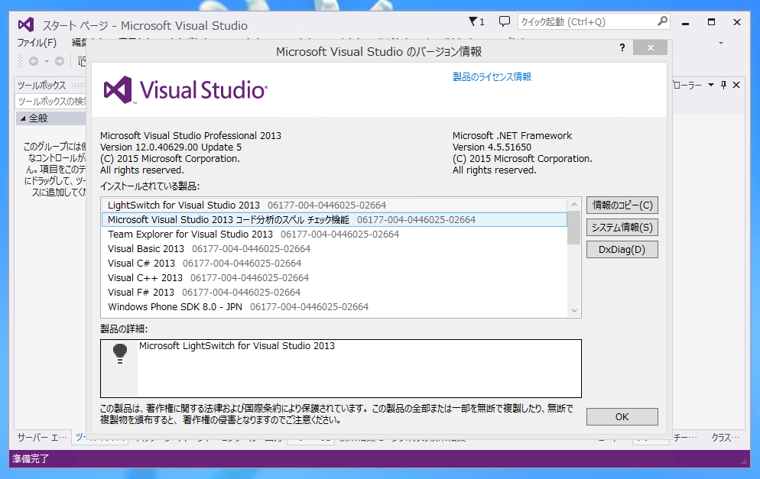Open the feedback speech bubble icon
The width and height of the screenshot is (760, 479).
pyautogui.click(x=505, y=21)
